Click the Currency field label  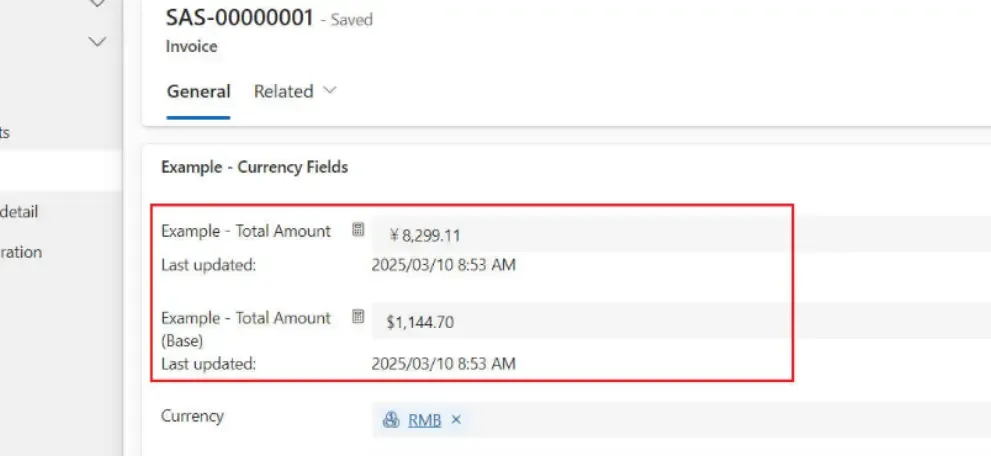pos(192,415)
